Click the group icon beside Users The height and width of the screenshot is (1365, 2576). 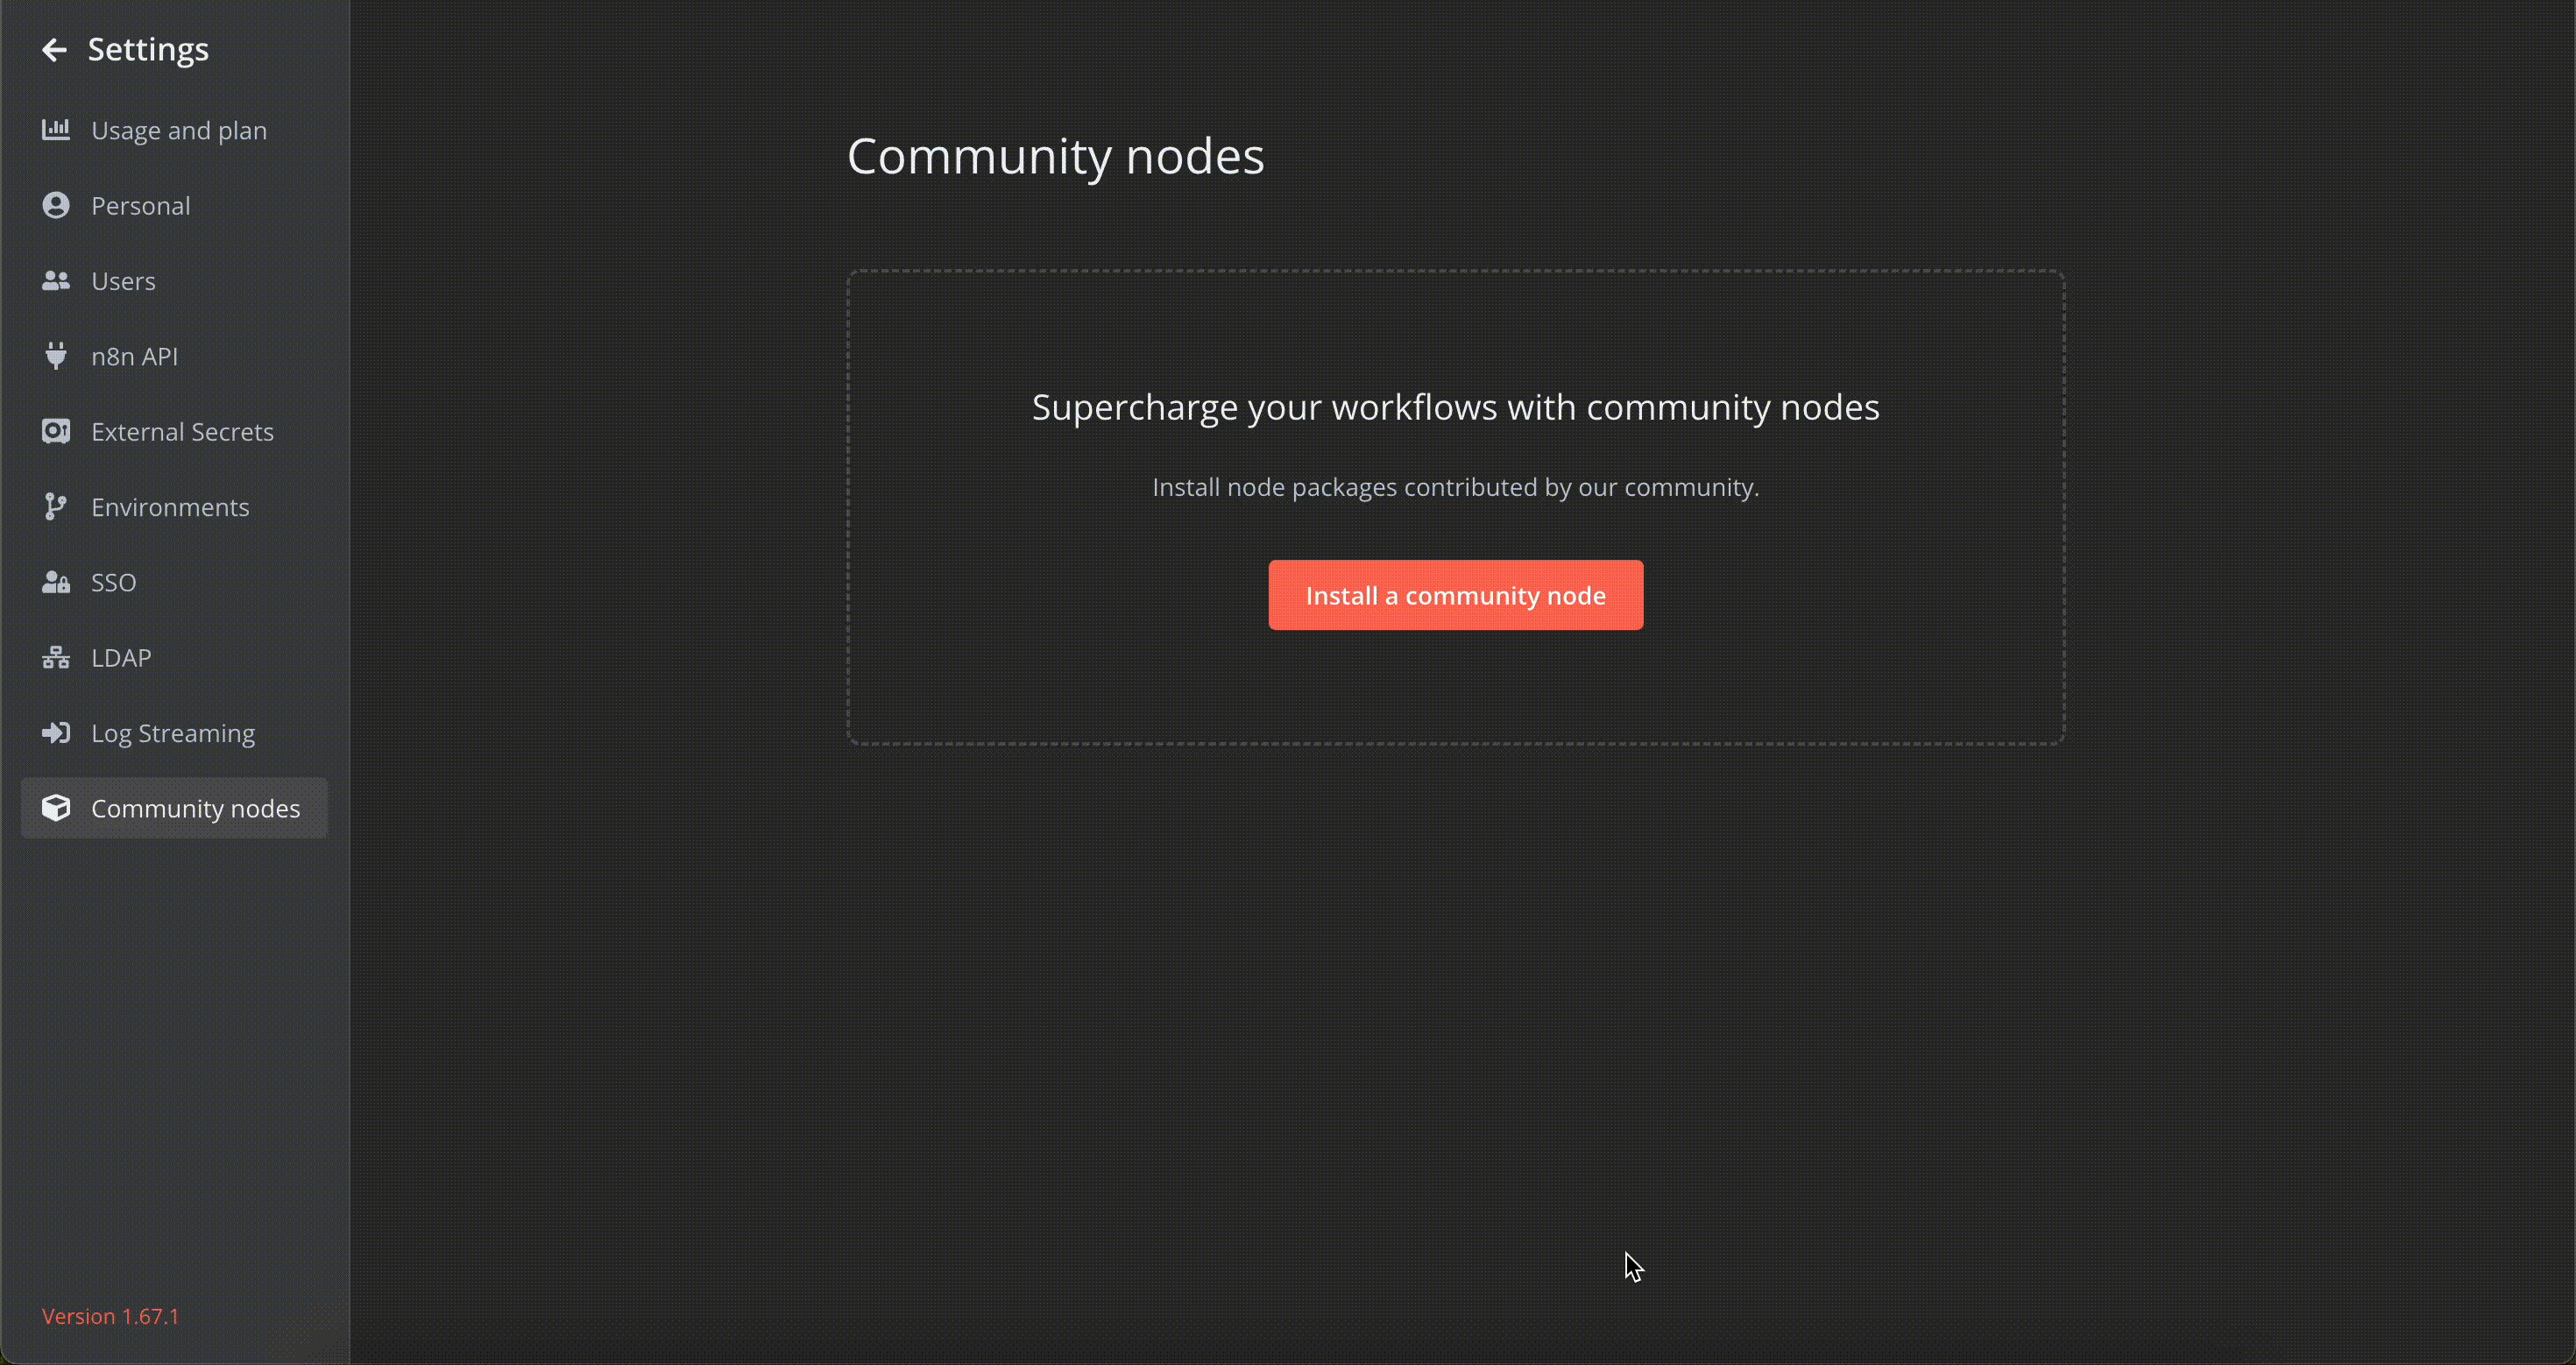click(x=56, y=281)
